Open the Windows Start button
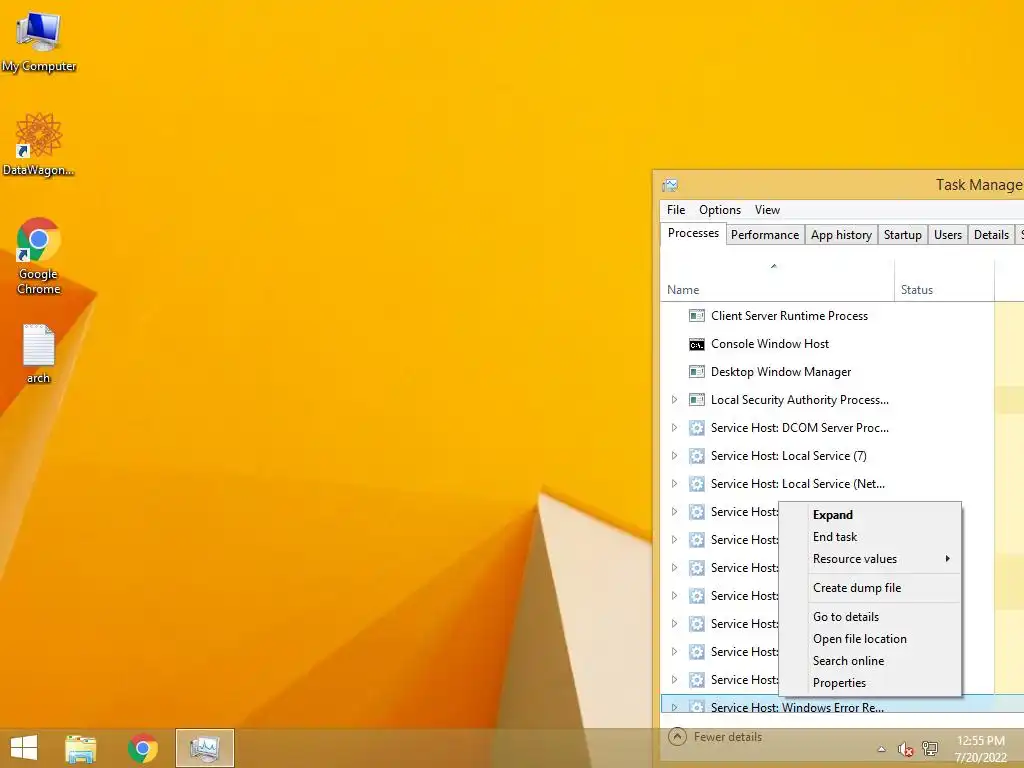This screenshot has height=768, width=1024. coord(24,748)
